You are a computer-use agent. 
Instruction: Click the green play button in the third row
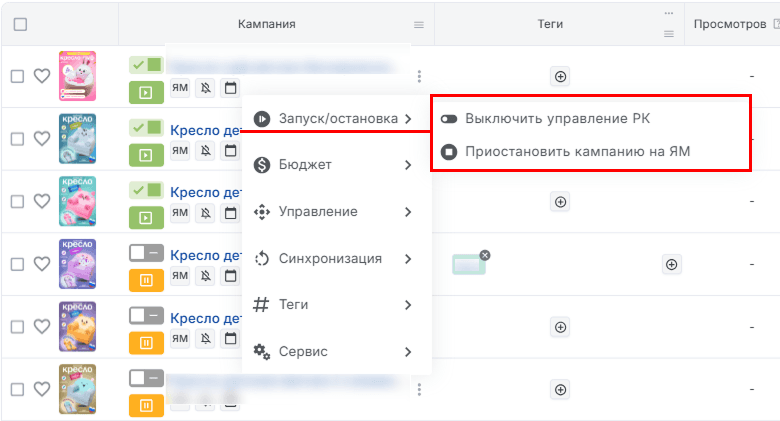coord(146,218)
